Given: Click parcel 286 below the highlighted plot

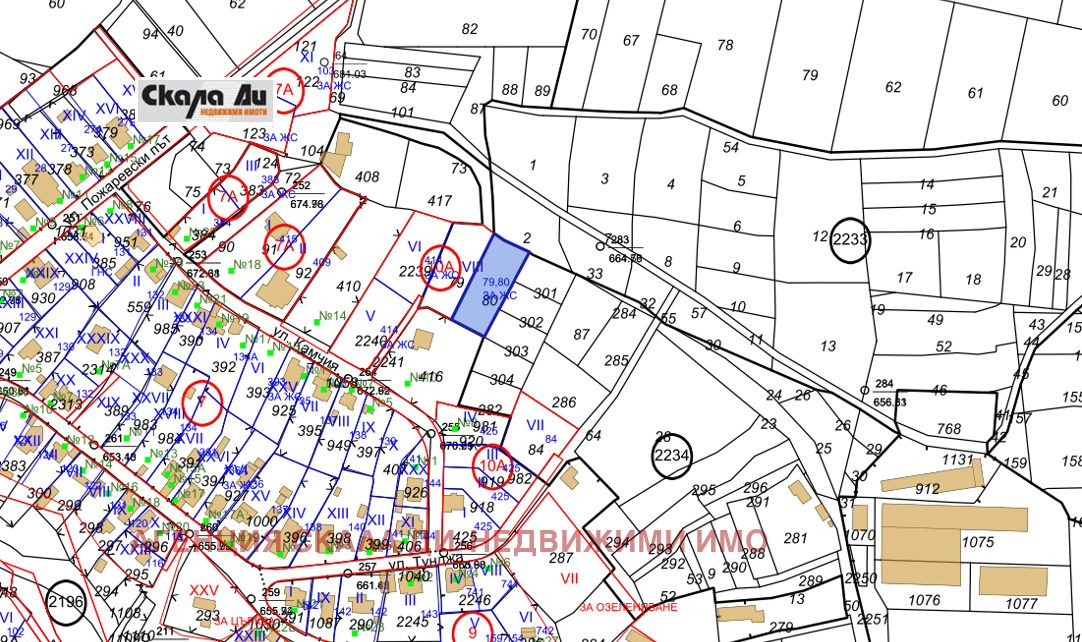Looking at the screenshot, I should [565, 403].
